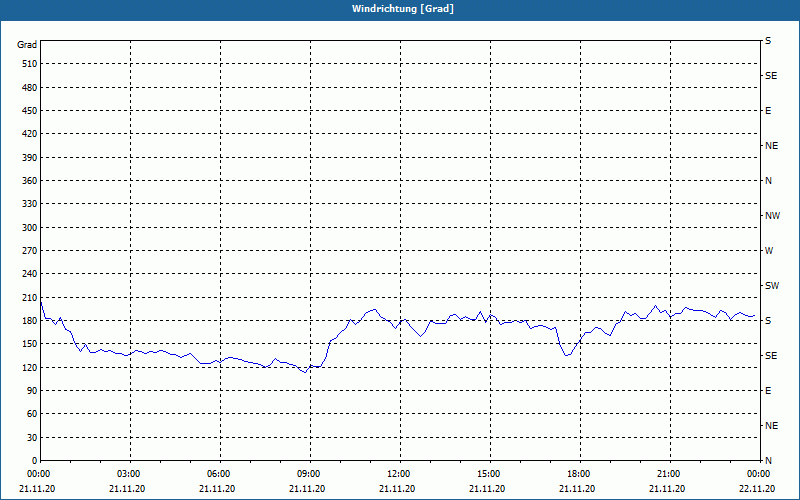The height and width of the screenshot is (500, 800).
Task: Click the 03:00 time label
Action: tap(131, 474)
